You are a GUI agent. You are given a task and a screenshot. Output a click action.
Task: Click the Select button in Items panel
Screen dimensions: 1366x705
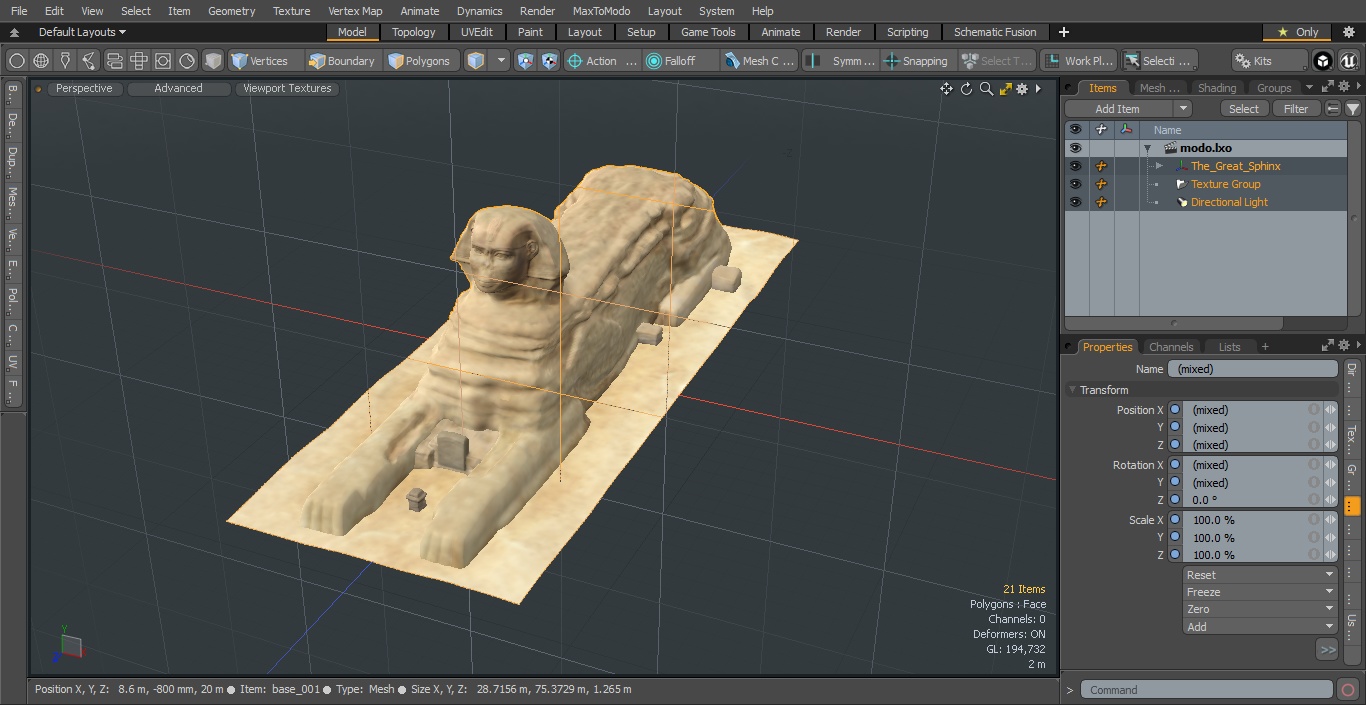click(x=1243, y=109)
